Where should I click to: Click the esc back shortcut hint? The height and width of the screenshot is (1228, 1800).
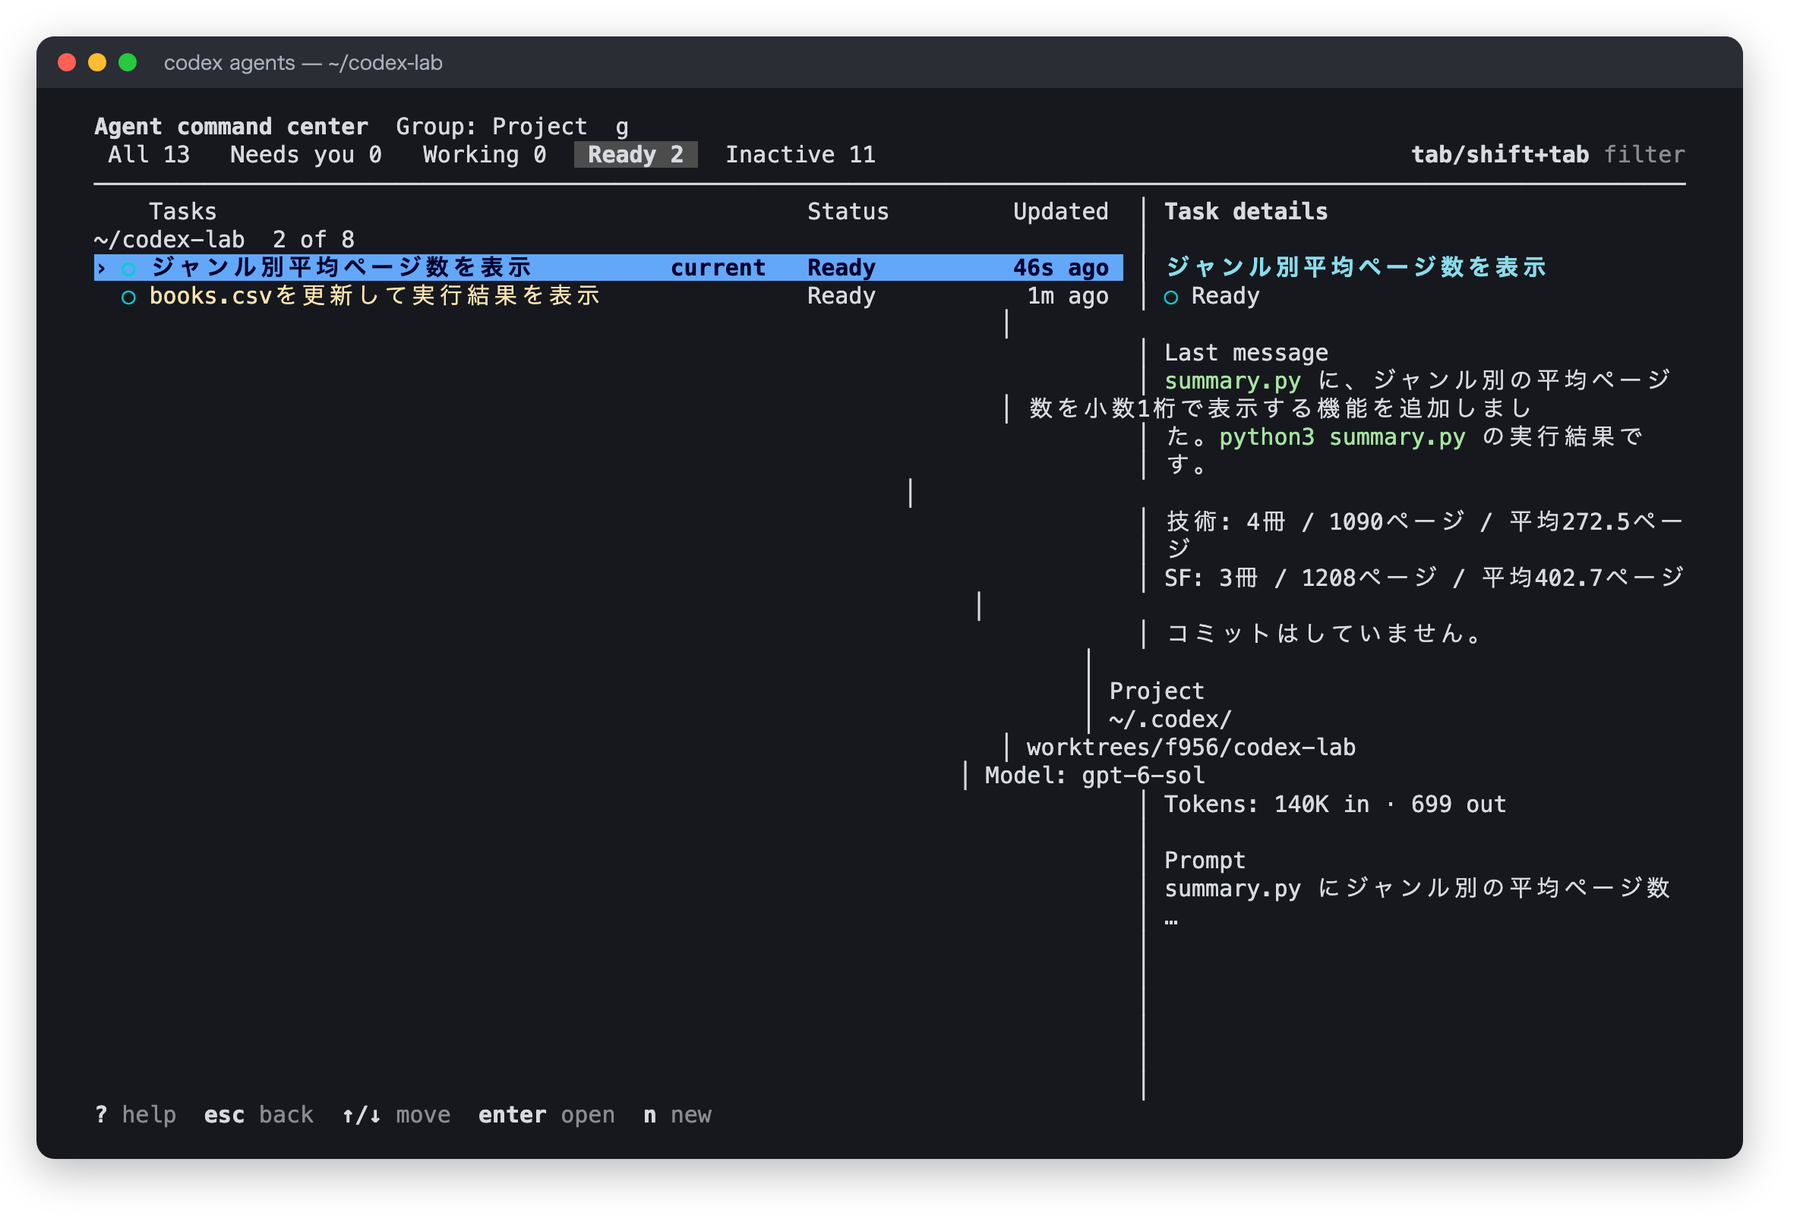[x=258, y=1115]
